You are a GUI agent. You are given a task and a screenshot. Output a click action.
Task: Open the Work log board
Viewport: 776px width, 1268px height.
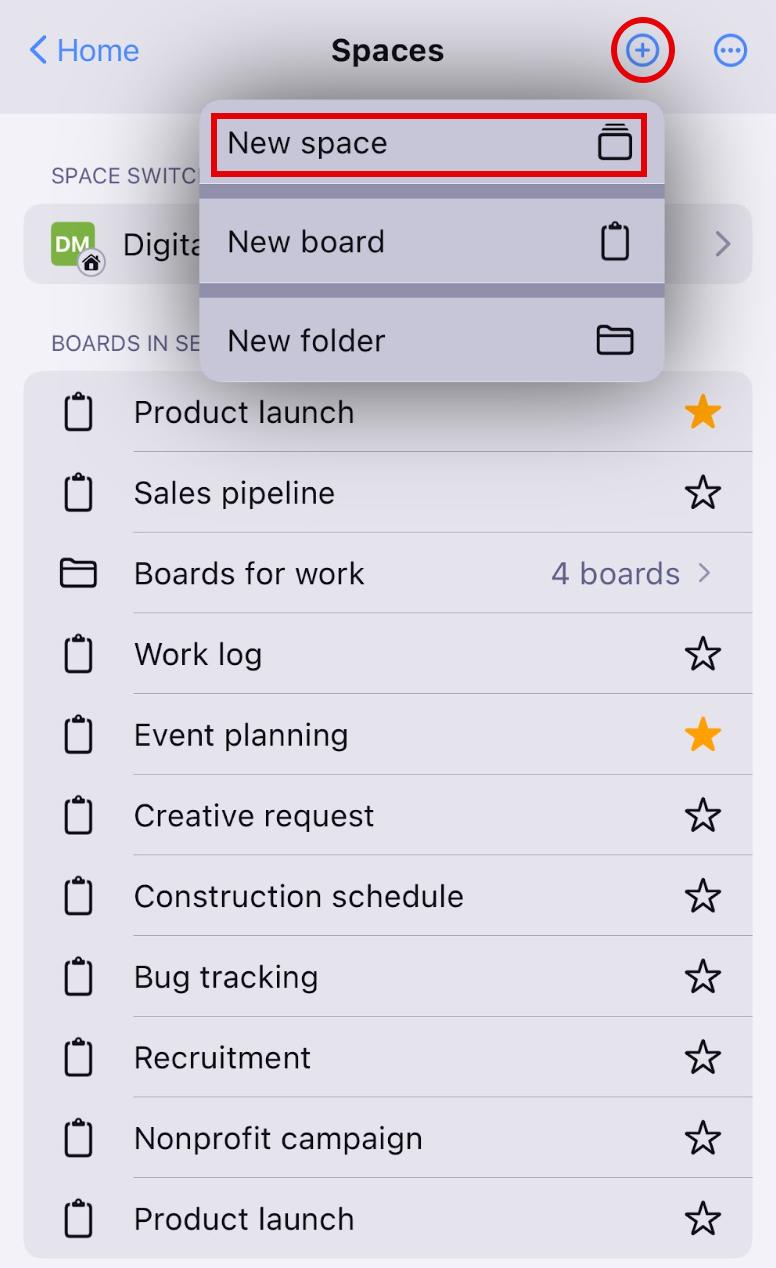click(198, 655)
